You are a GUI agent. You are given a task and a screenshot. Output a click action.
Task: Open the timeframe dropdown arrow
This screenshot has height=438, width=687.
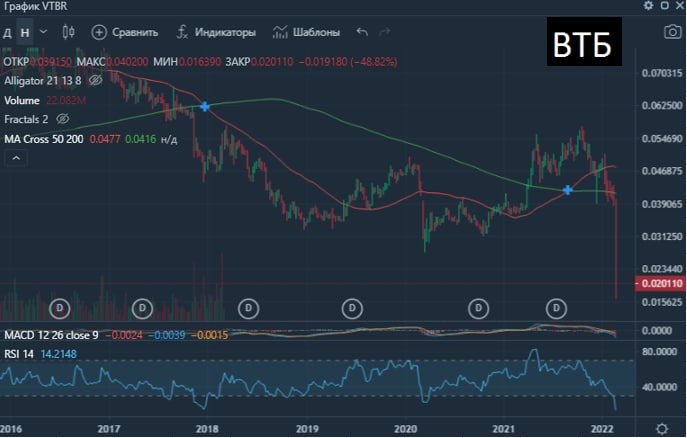43,32
